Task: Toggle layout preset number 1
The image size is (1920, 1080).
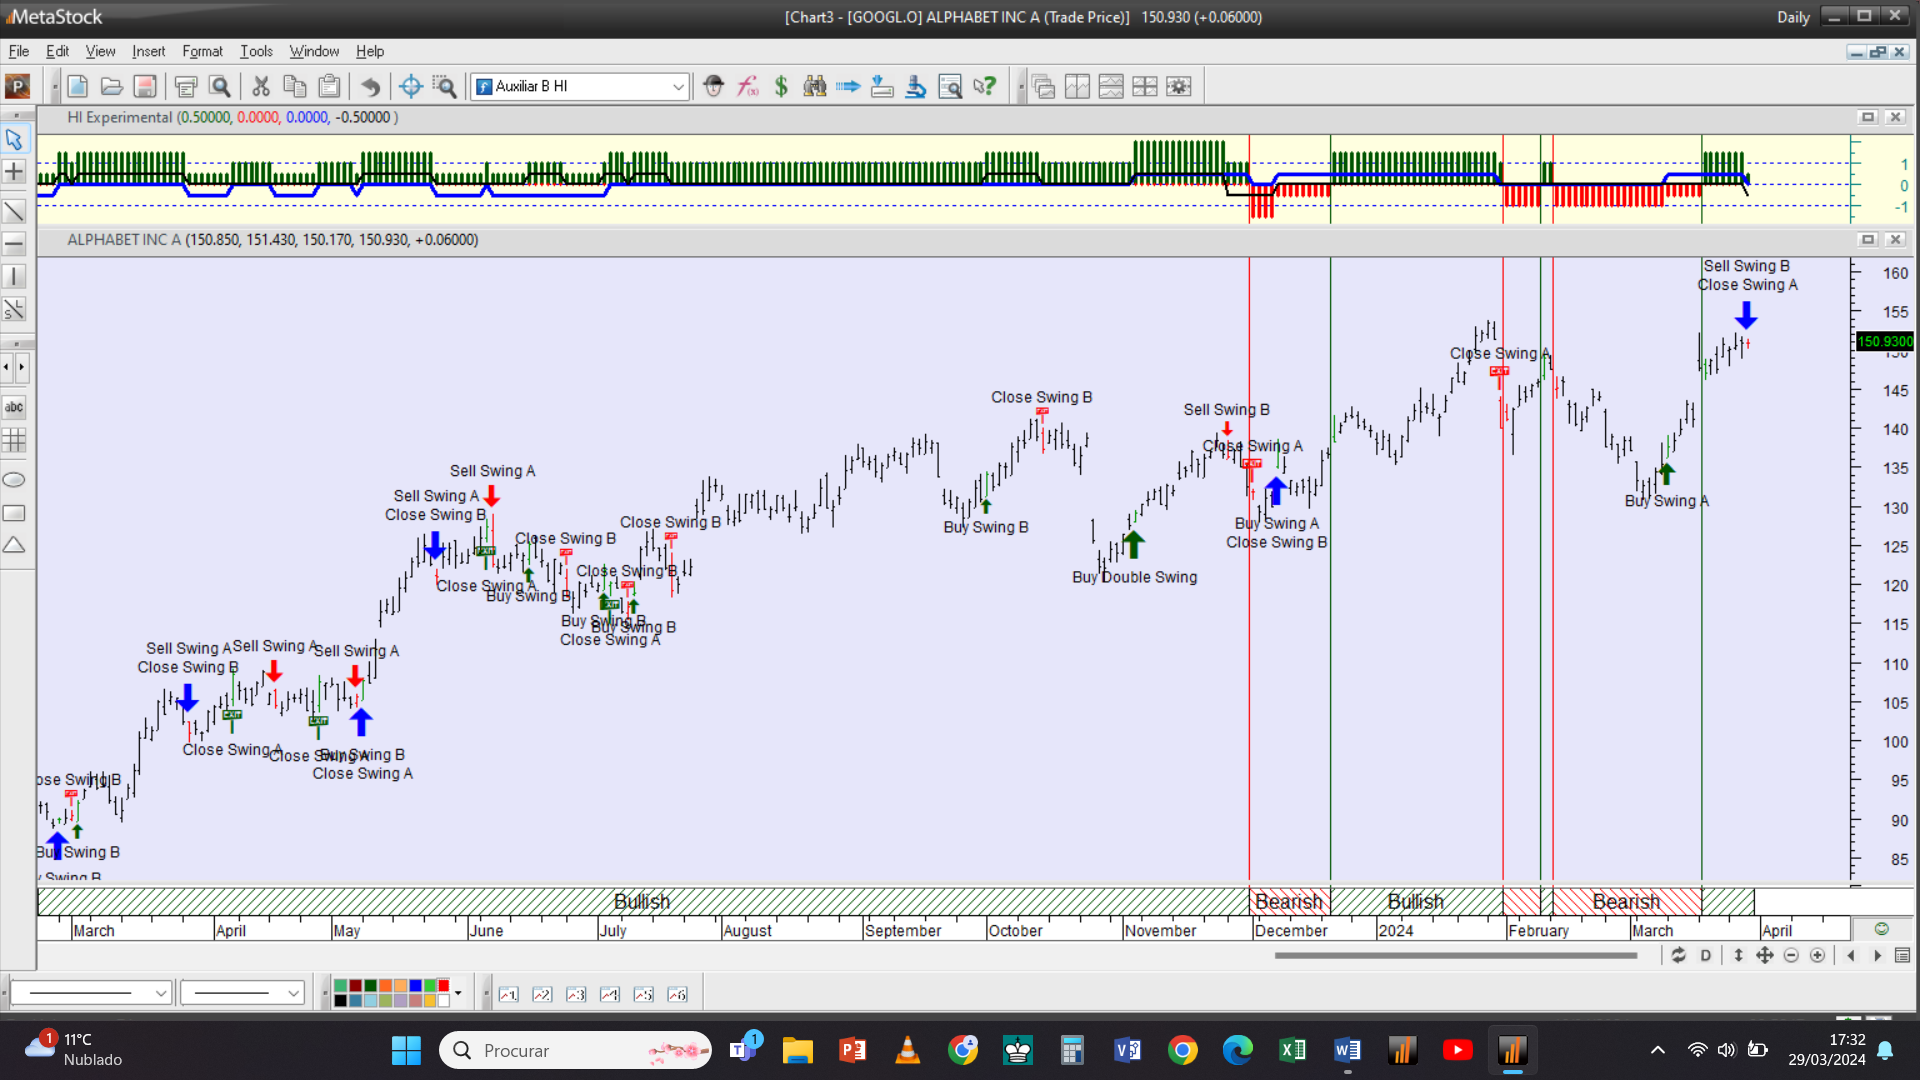Action: pyautogui.click(x=509, y=994)
